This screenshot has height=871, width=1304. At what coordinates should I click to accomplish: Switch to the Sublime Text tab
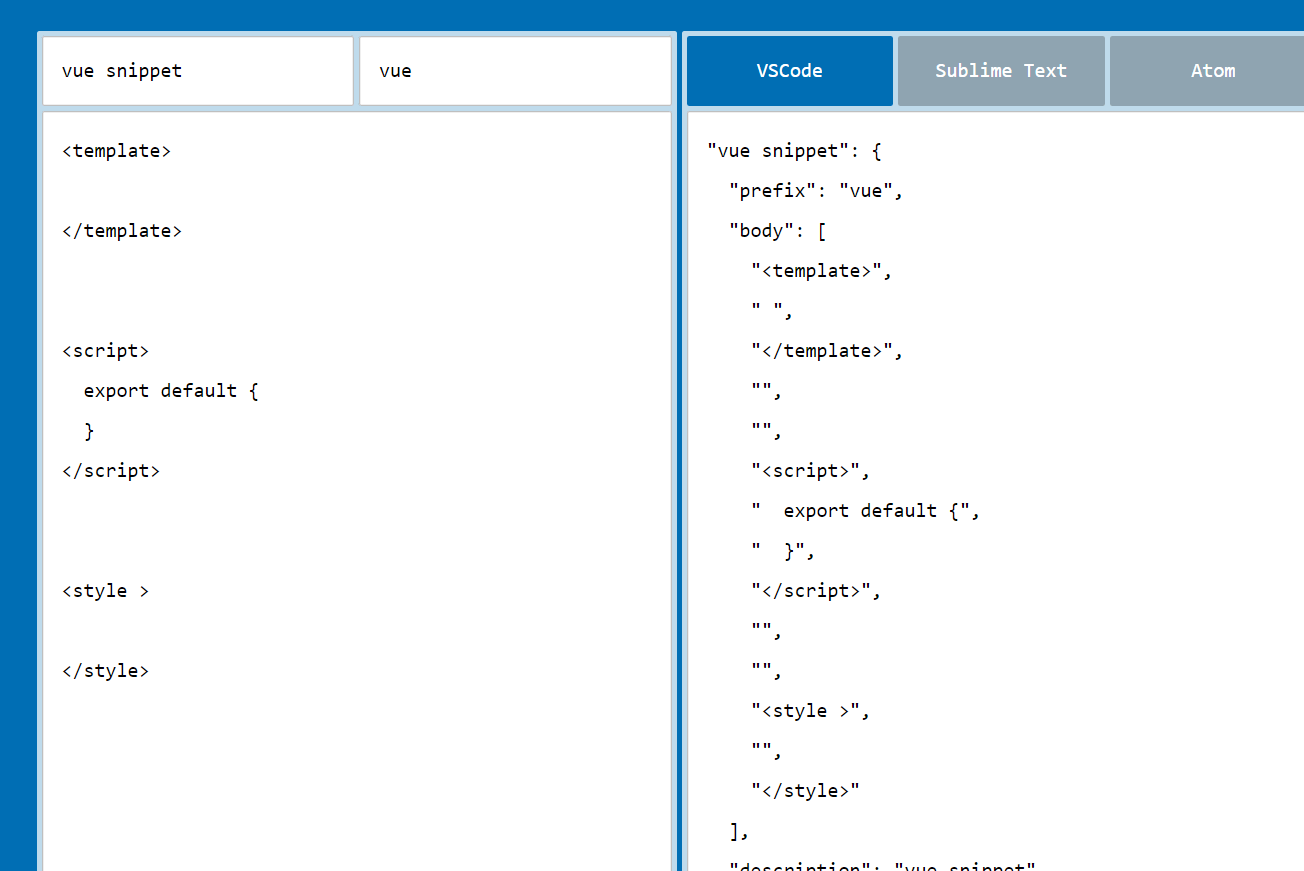tap(1001, 71)
